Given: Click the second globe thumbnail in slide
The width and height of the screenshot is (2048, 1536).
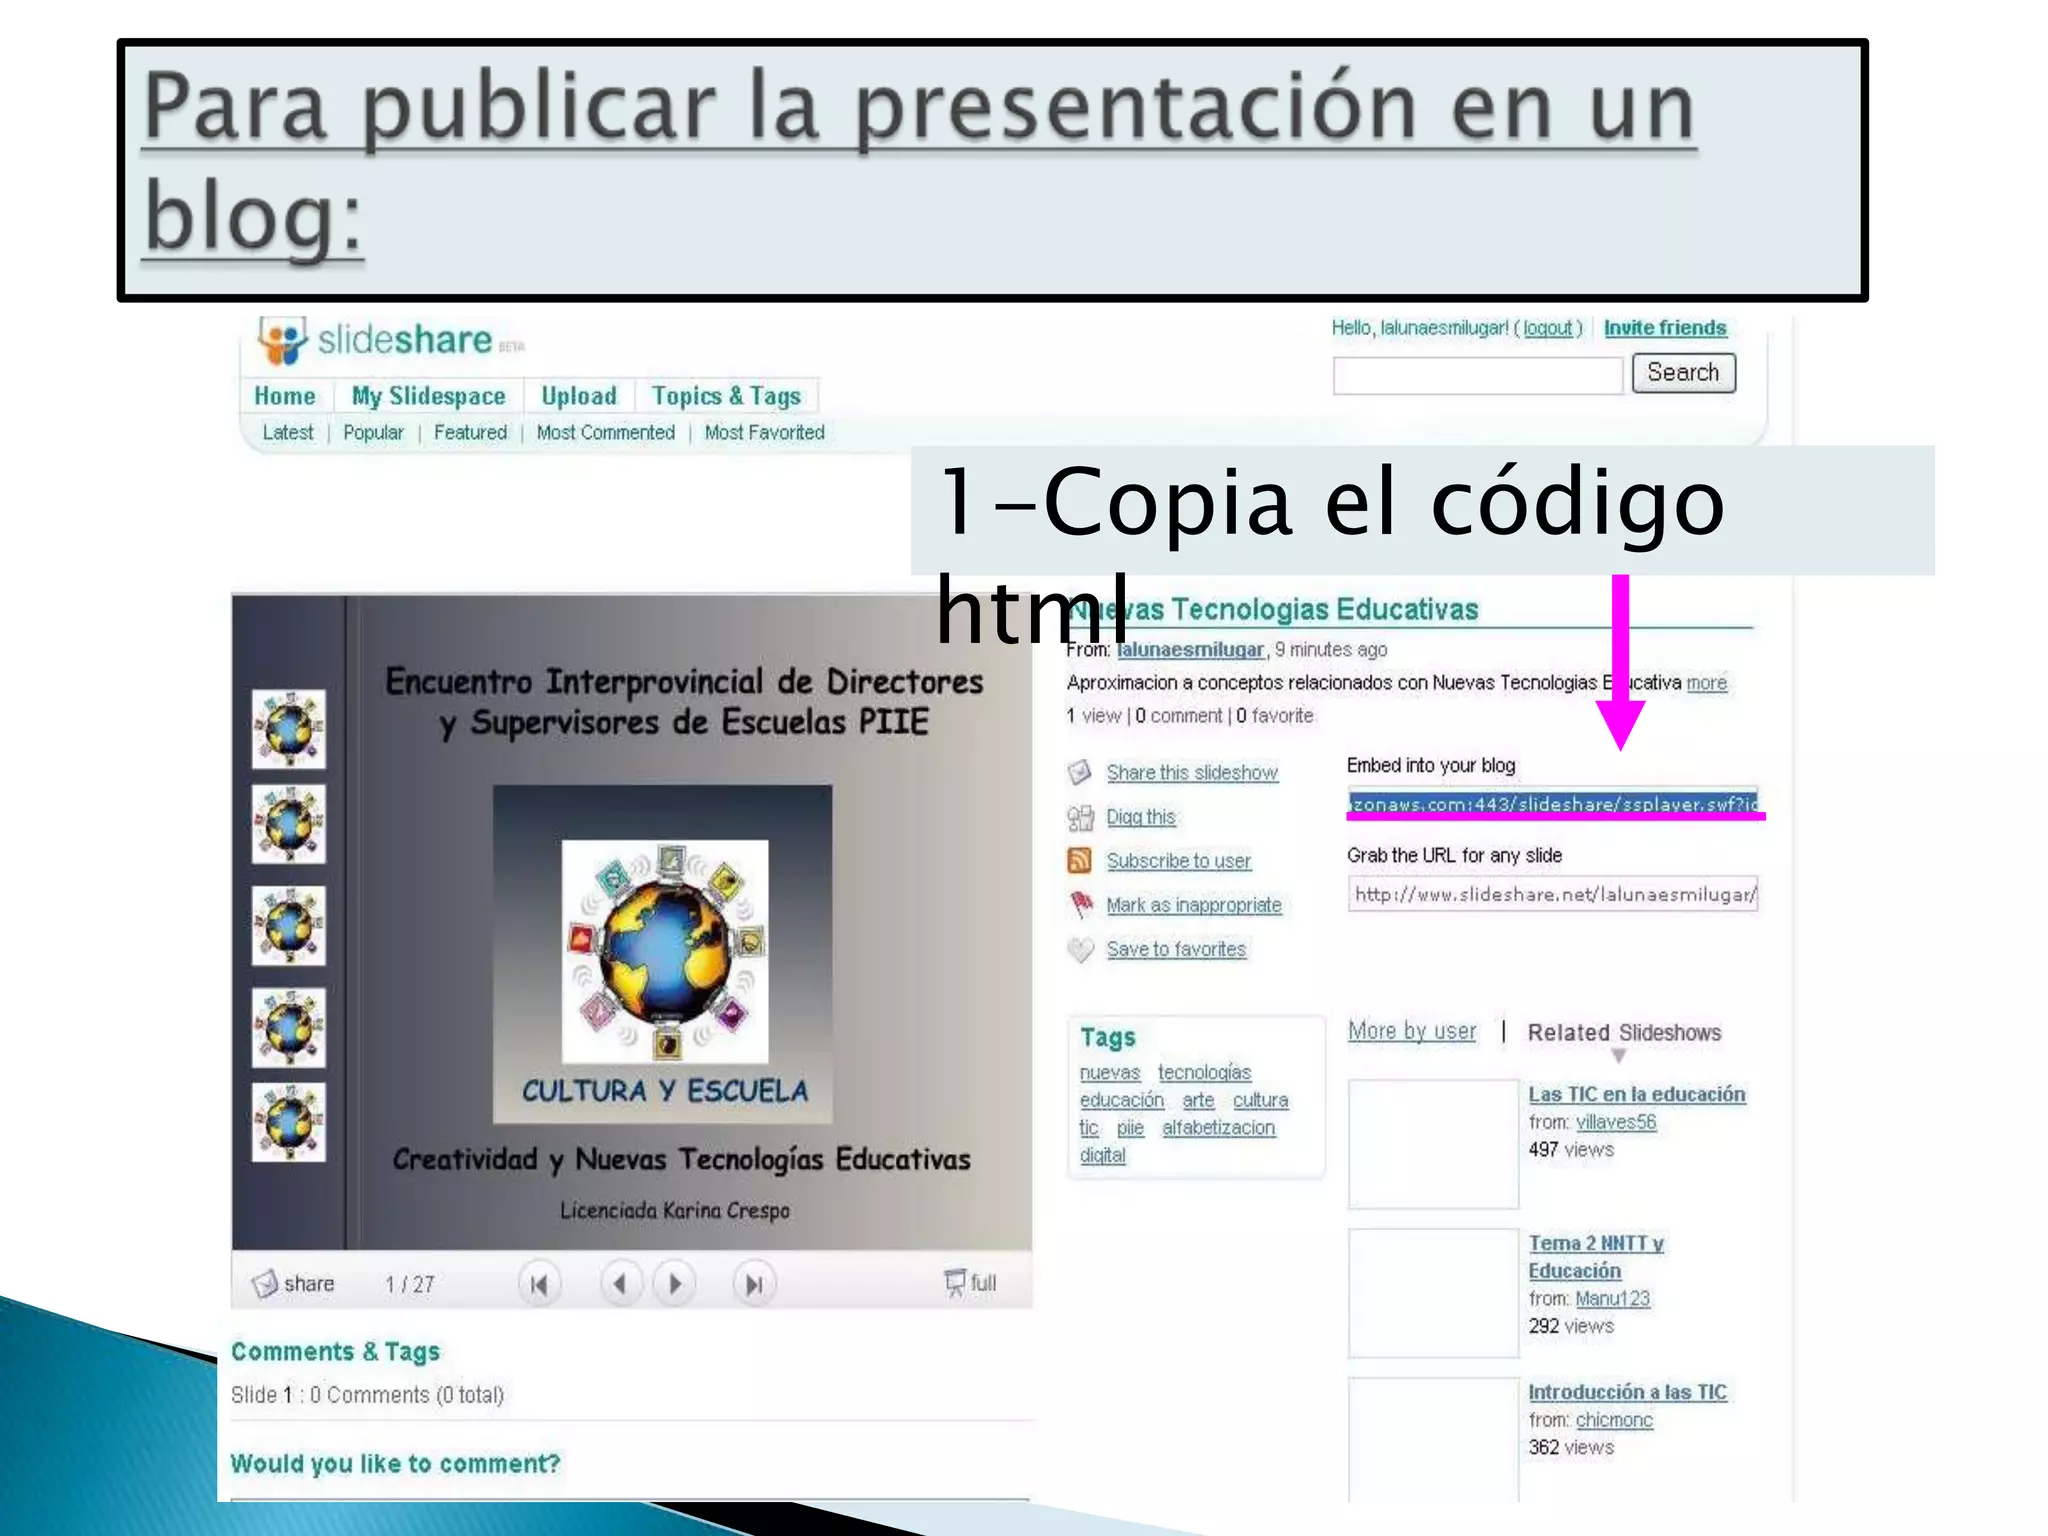Looking at the screenshot, I should [289, 825].
